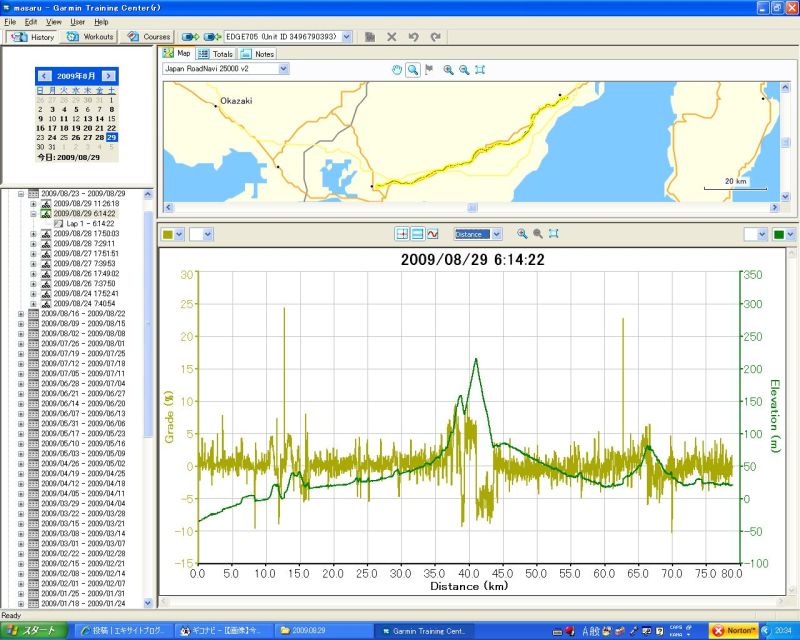Zoom in on the map

448,70
